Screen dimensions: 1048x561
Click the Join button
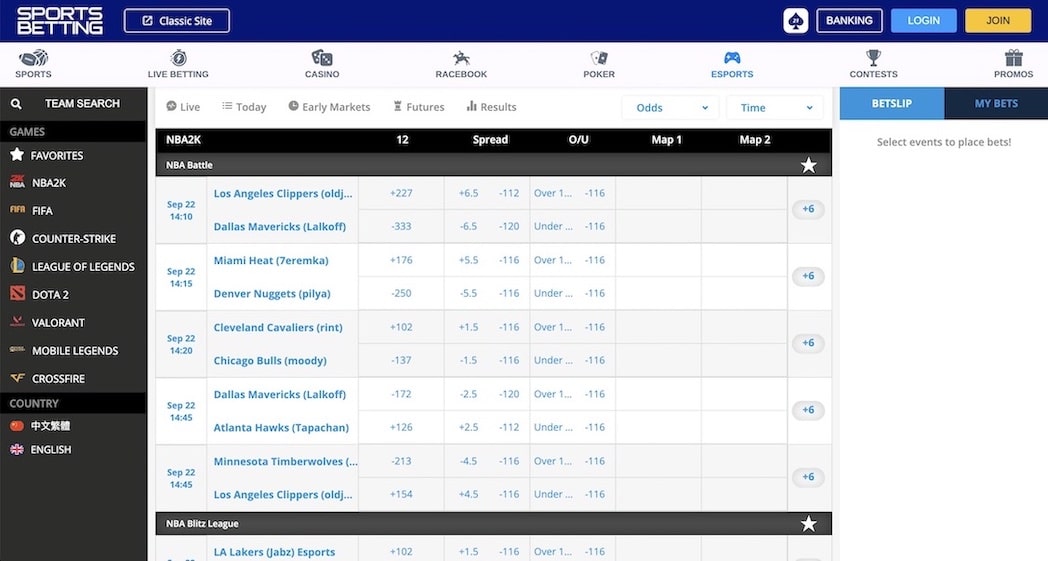click(x=998, y=21)
